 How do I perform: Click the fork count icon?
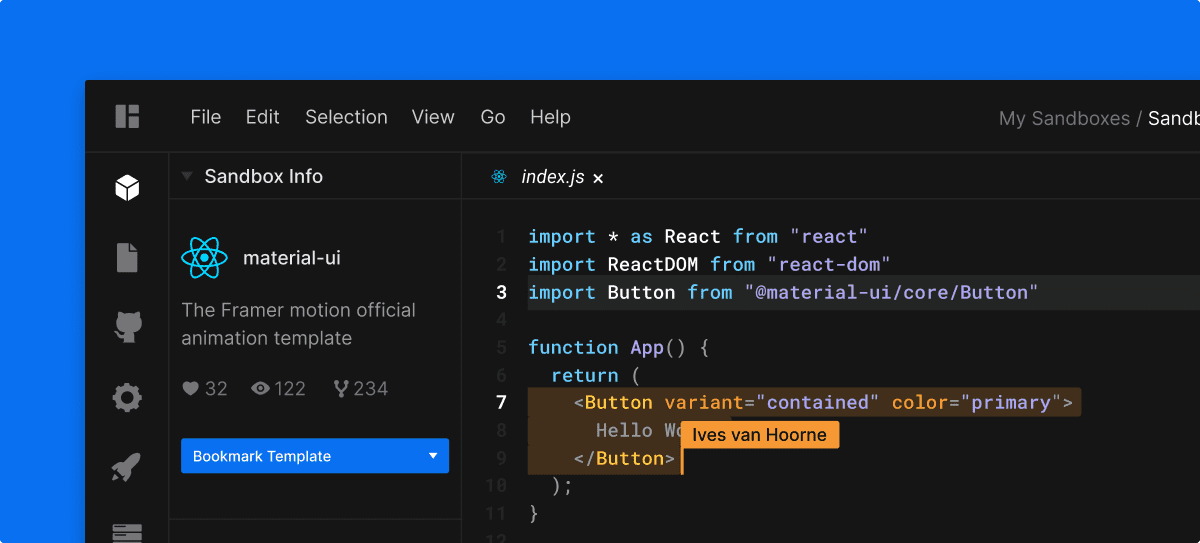pos(340,389)
